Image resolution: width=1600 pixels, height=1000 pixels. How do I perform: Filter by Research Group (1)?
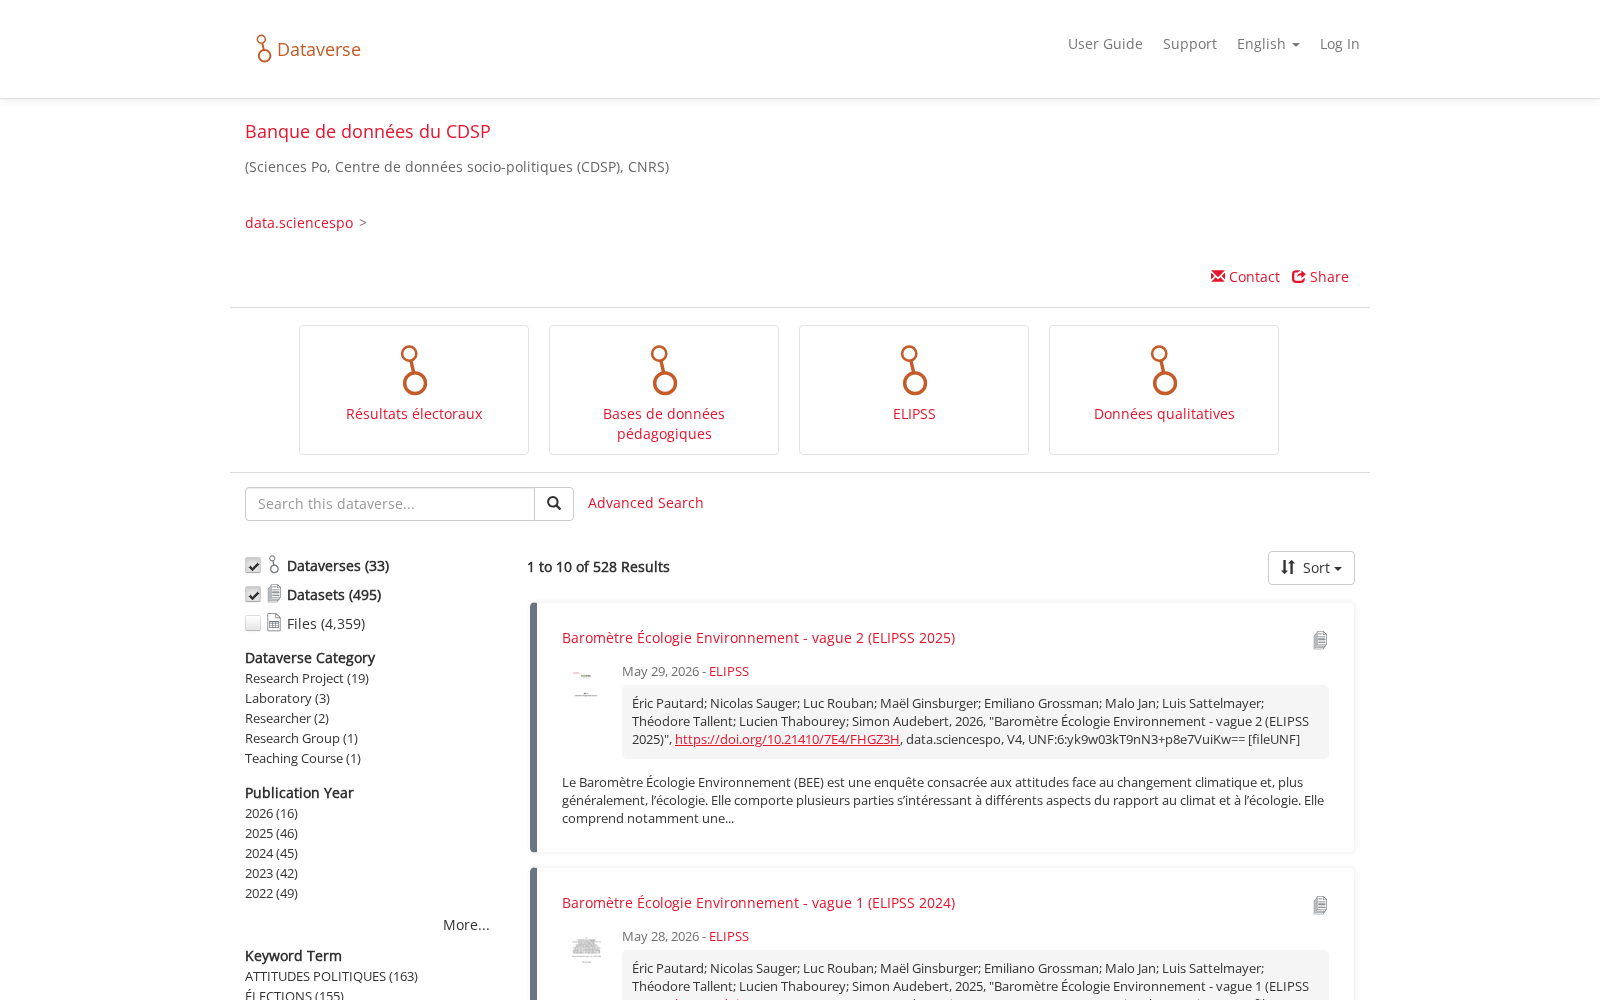[301, 738]
